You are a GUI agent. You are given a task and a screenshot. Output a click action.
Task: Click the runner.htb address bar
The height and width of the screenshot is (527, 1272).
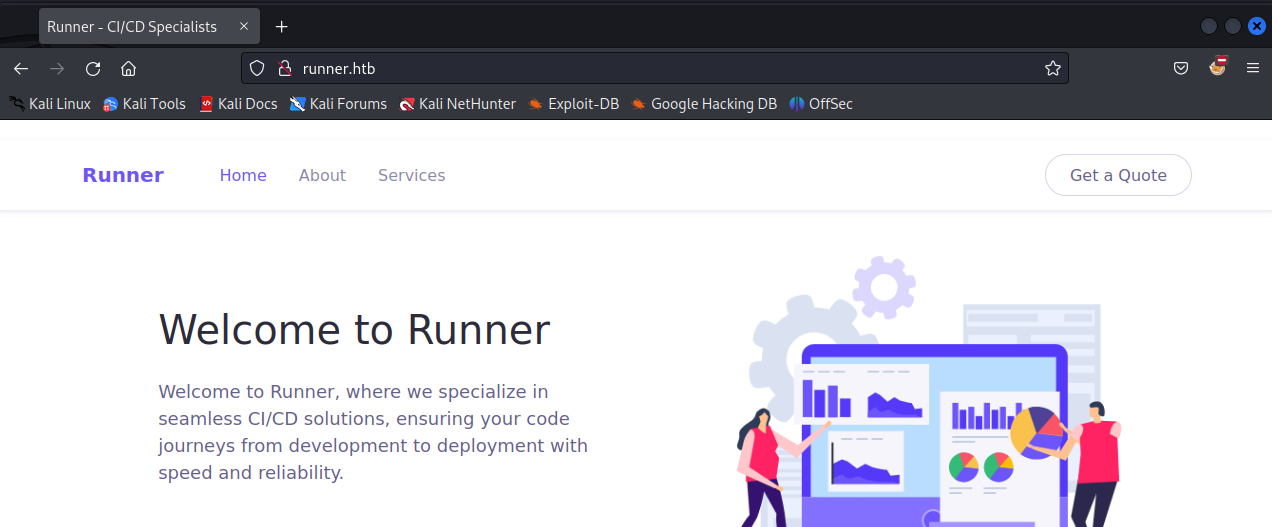point(655,68)
